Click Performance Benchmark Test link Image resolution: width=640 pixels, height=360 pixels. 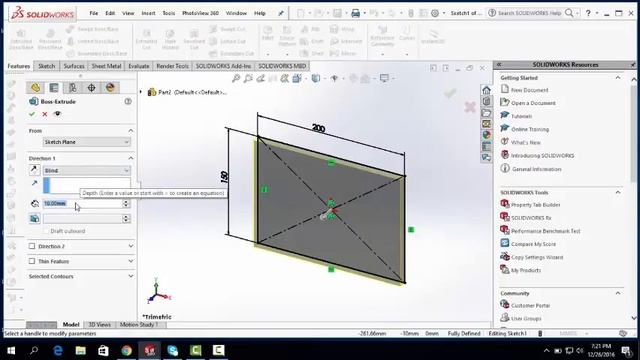coord(545,231)
